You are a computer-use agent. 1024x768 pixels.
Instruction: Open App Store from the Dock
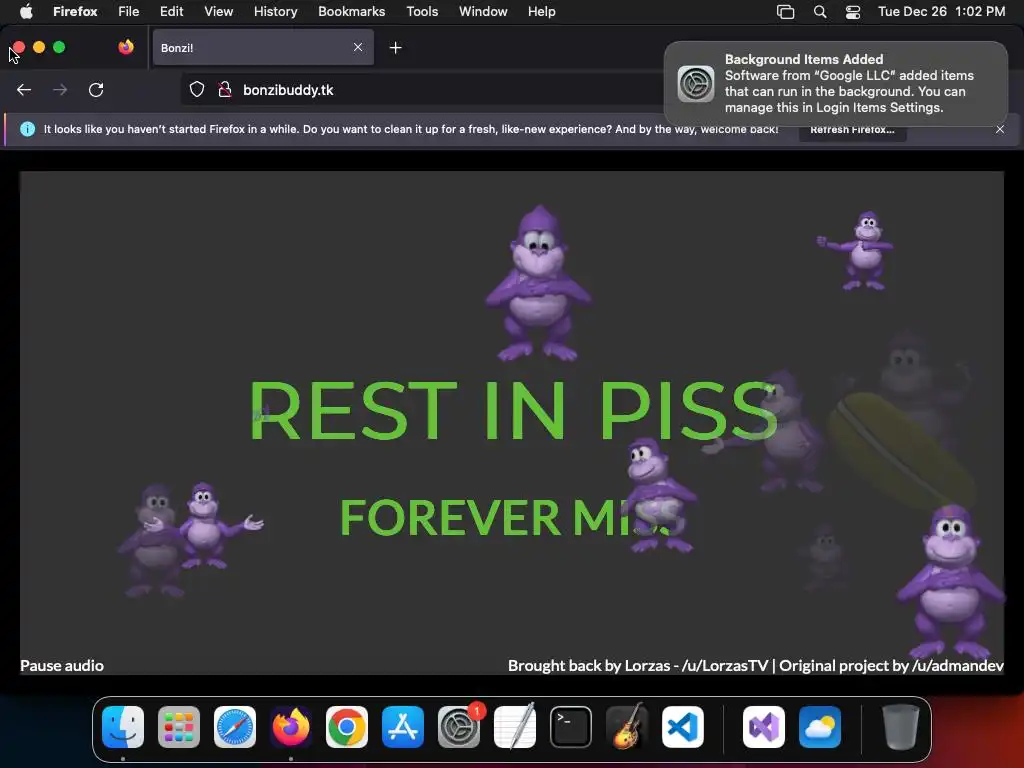[403, 727]
